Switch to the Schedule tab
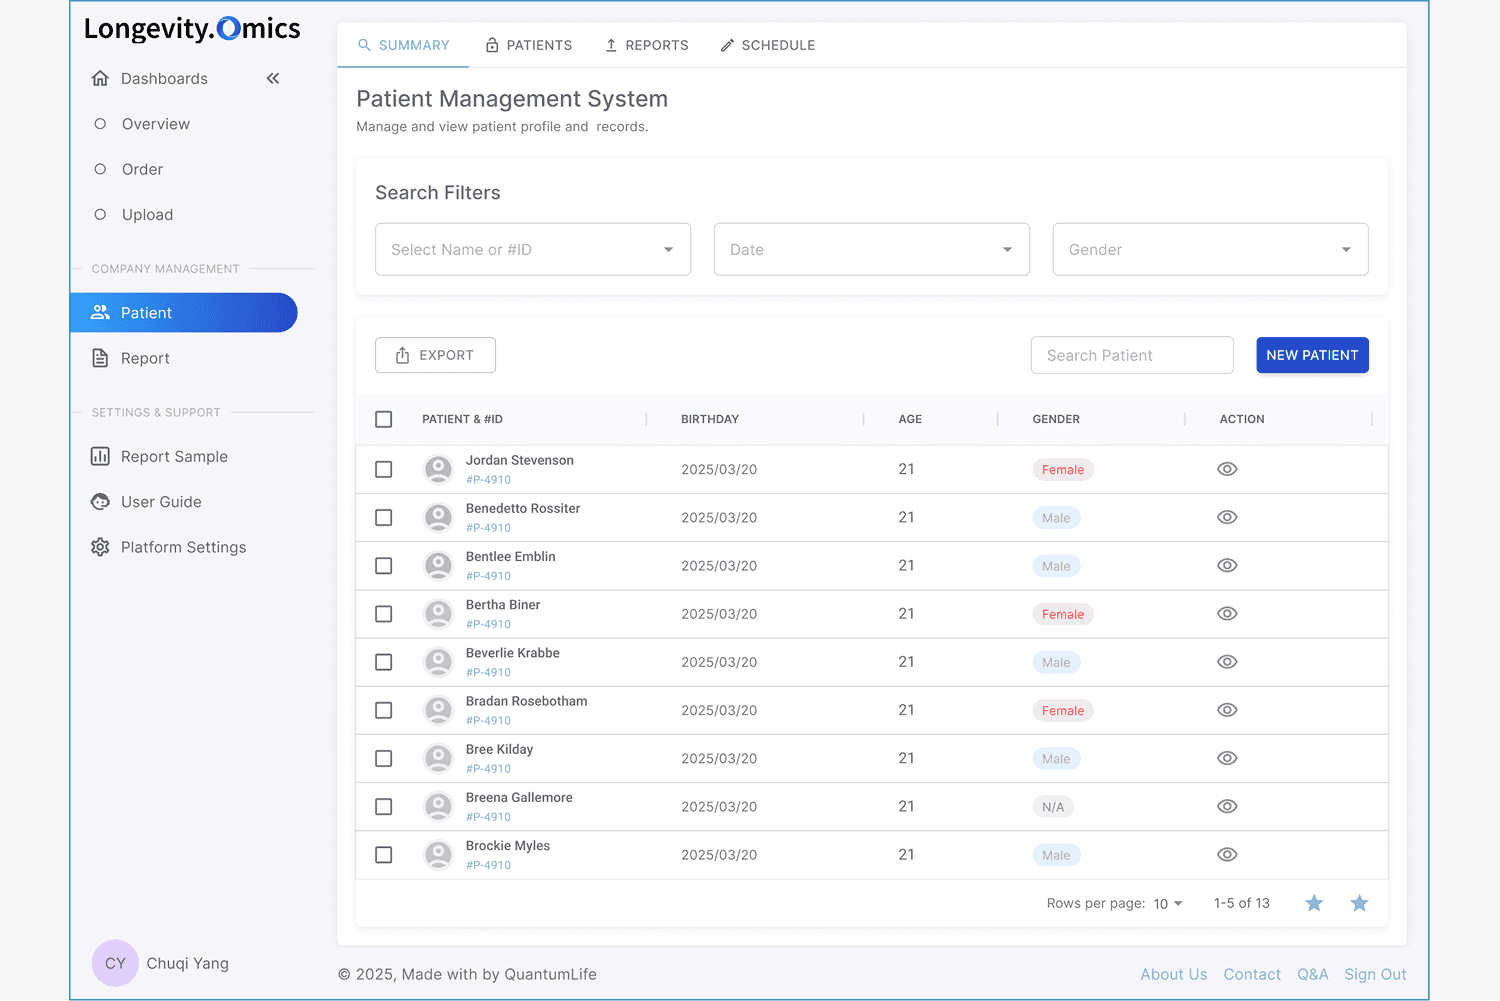Image resolution: width=1500 pixels, height=1001 pixels. pyautogui.click(x=767, y=45)
